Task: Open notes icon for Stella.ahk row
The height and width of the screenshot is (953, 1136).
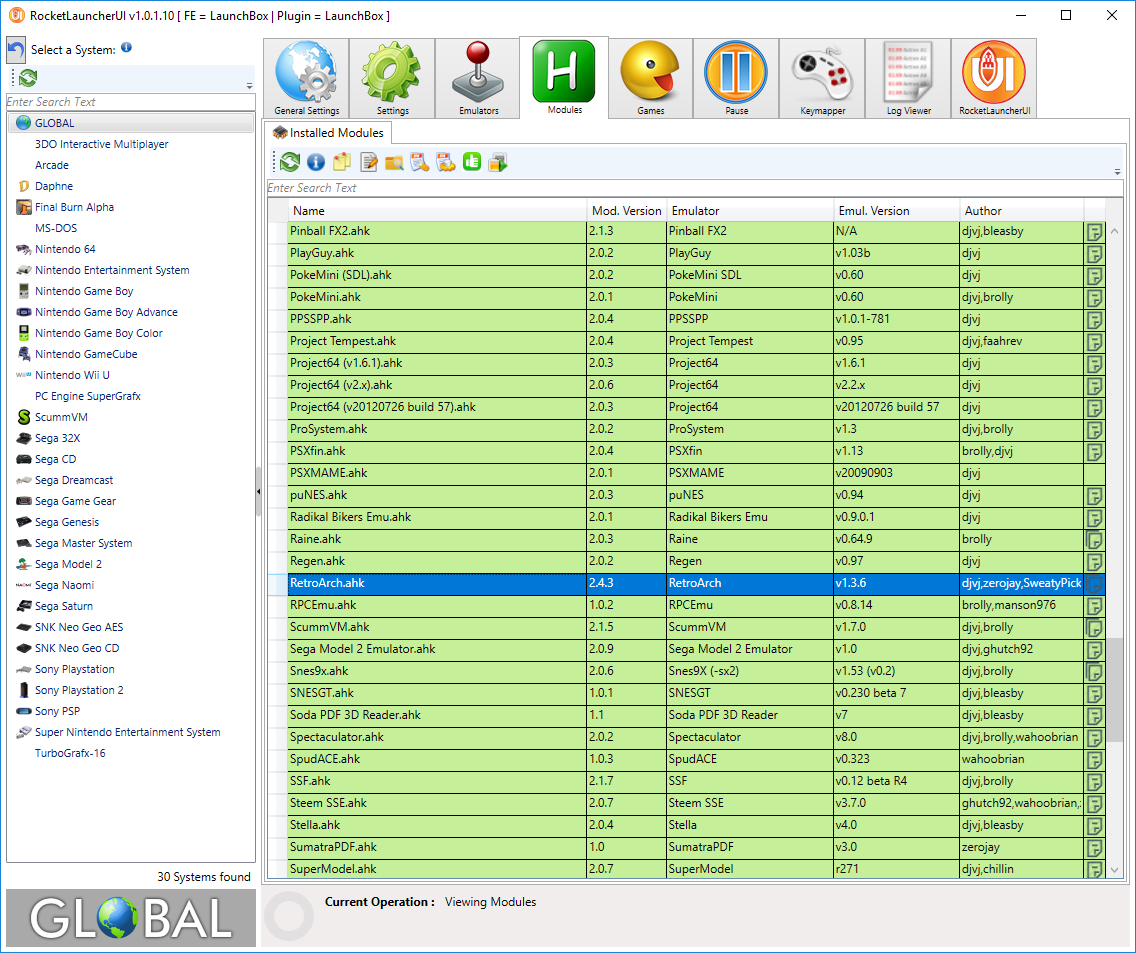Action: (1094, 825)
